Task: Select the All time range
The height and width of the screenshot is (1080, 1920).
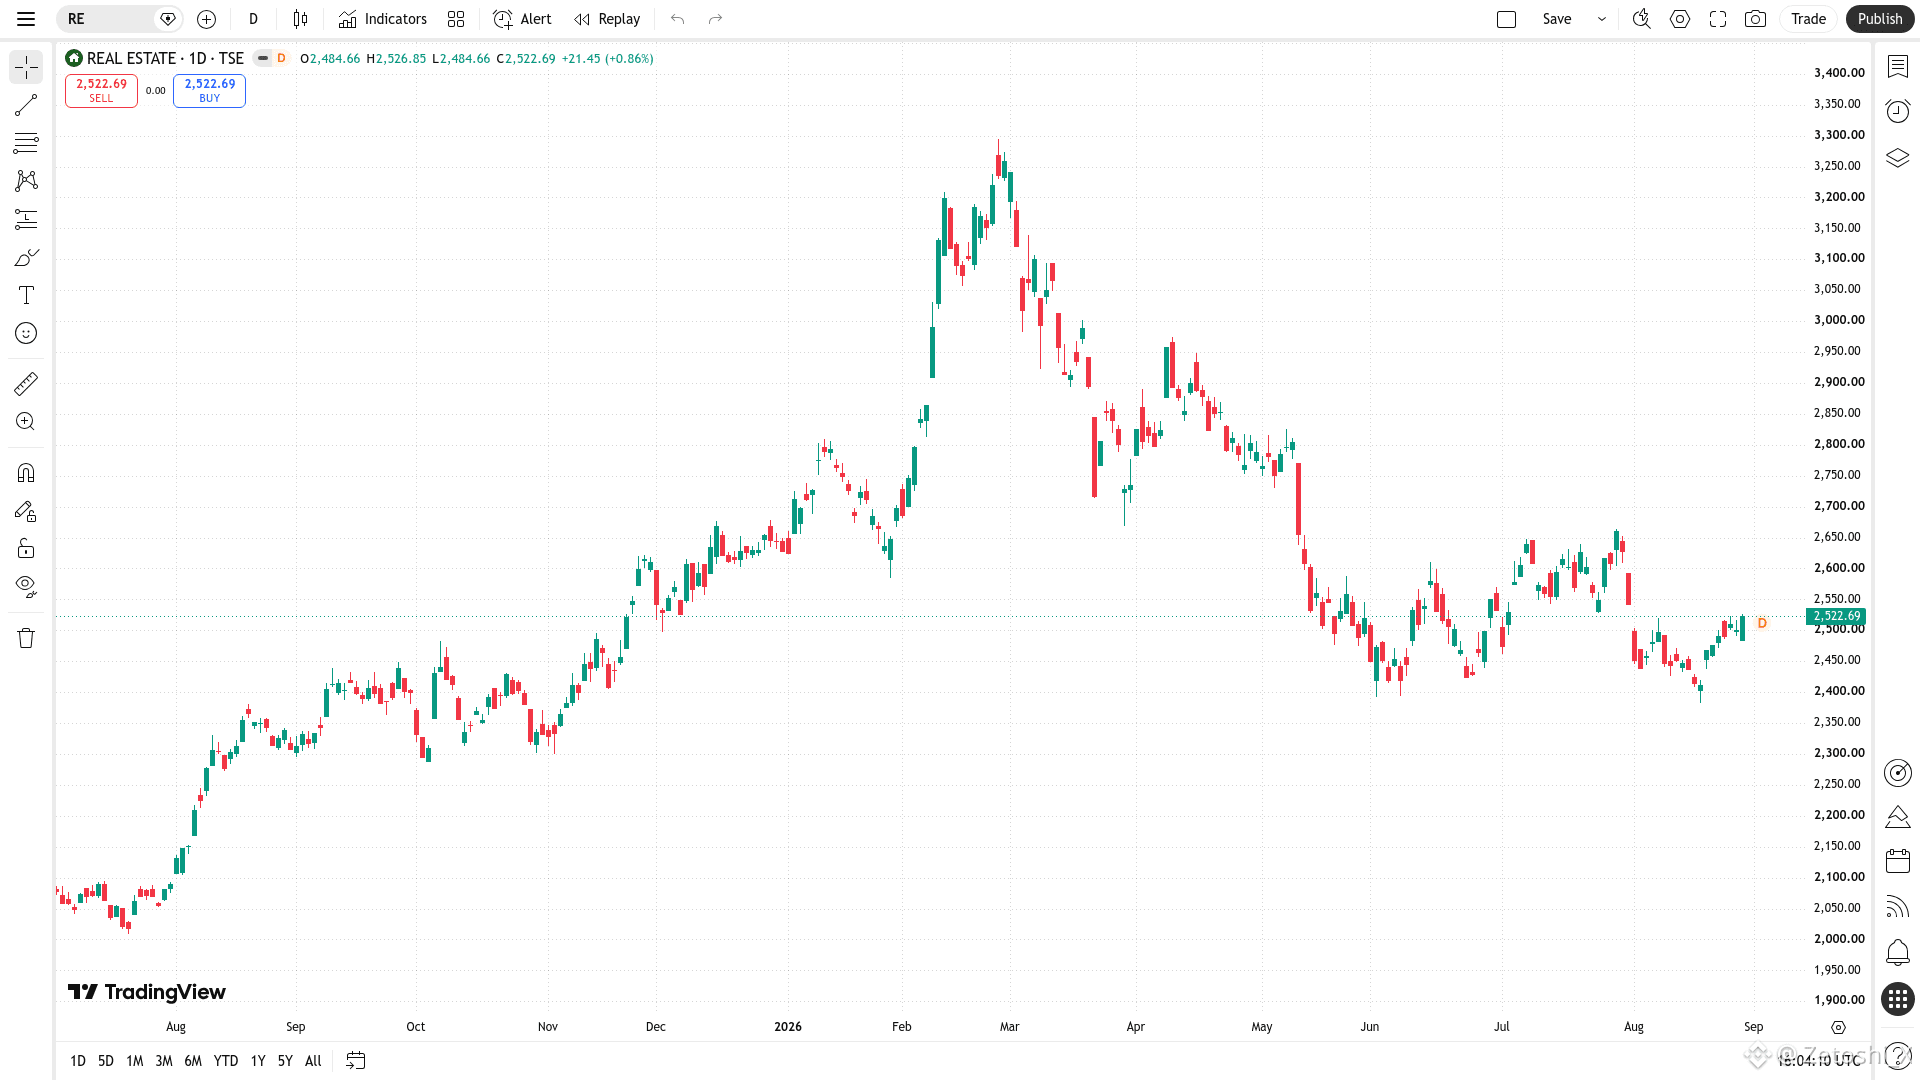Action: pos(313,1061)
